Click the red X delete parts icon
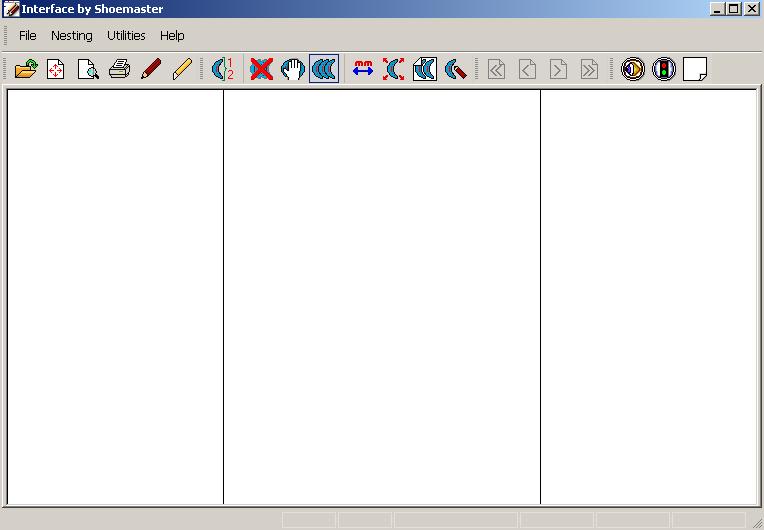Viewport: 764px width, 530px height. click(x=261, y=69)
